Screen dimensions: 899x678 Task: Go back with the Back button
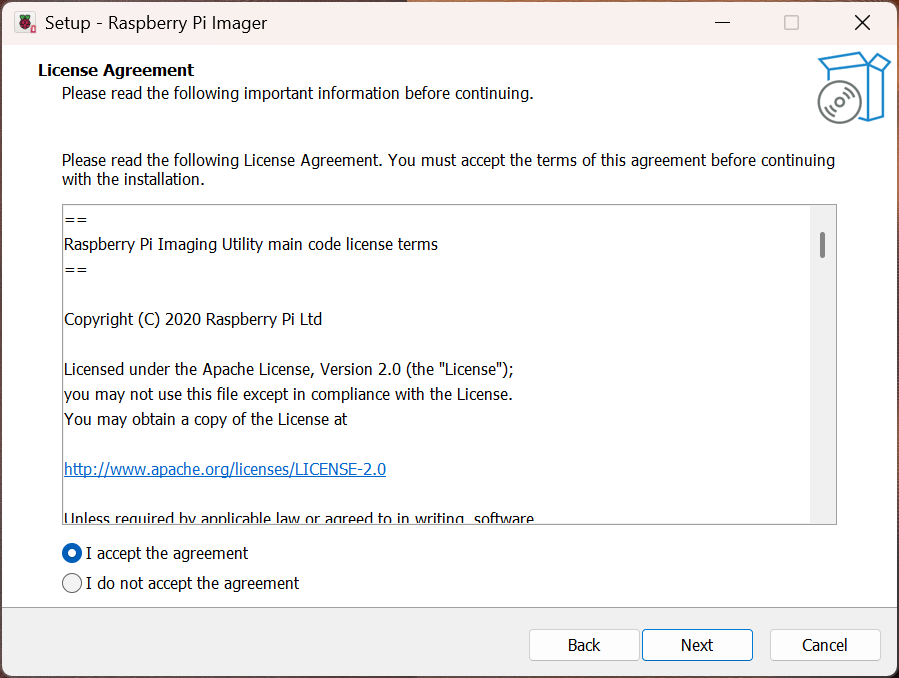[x=584, y=645]
